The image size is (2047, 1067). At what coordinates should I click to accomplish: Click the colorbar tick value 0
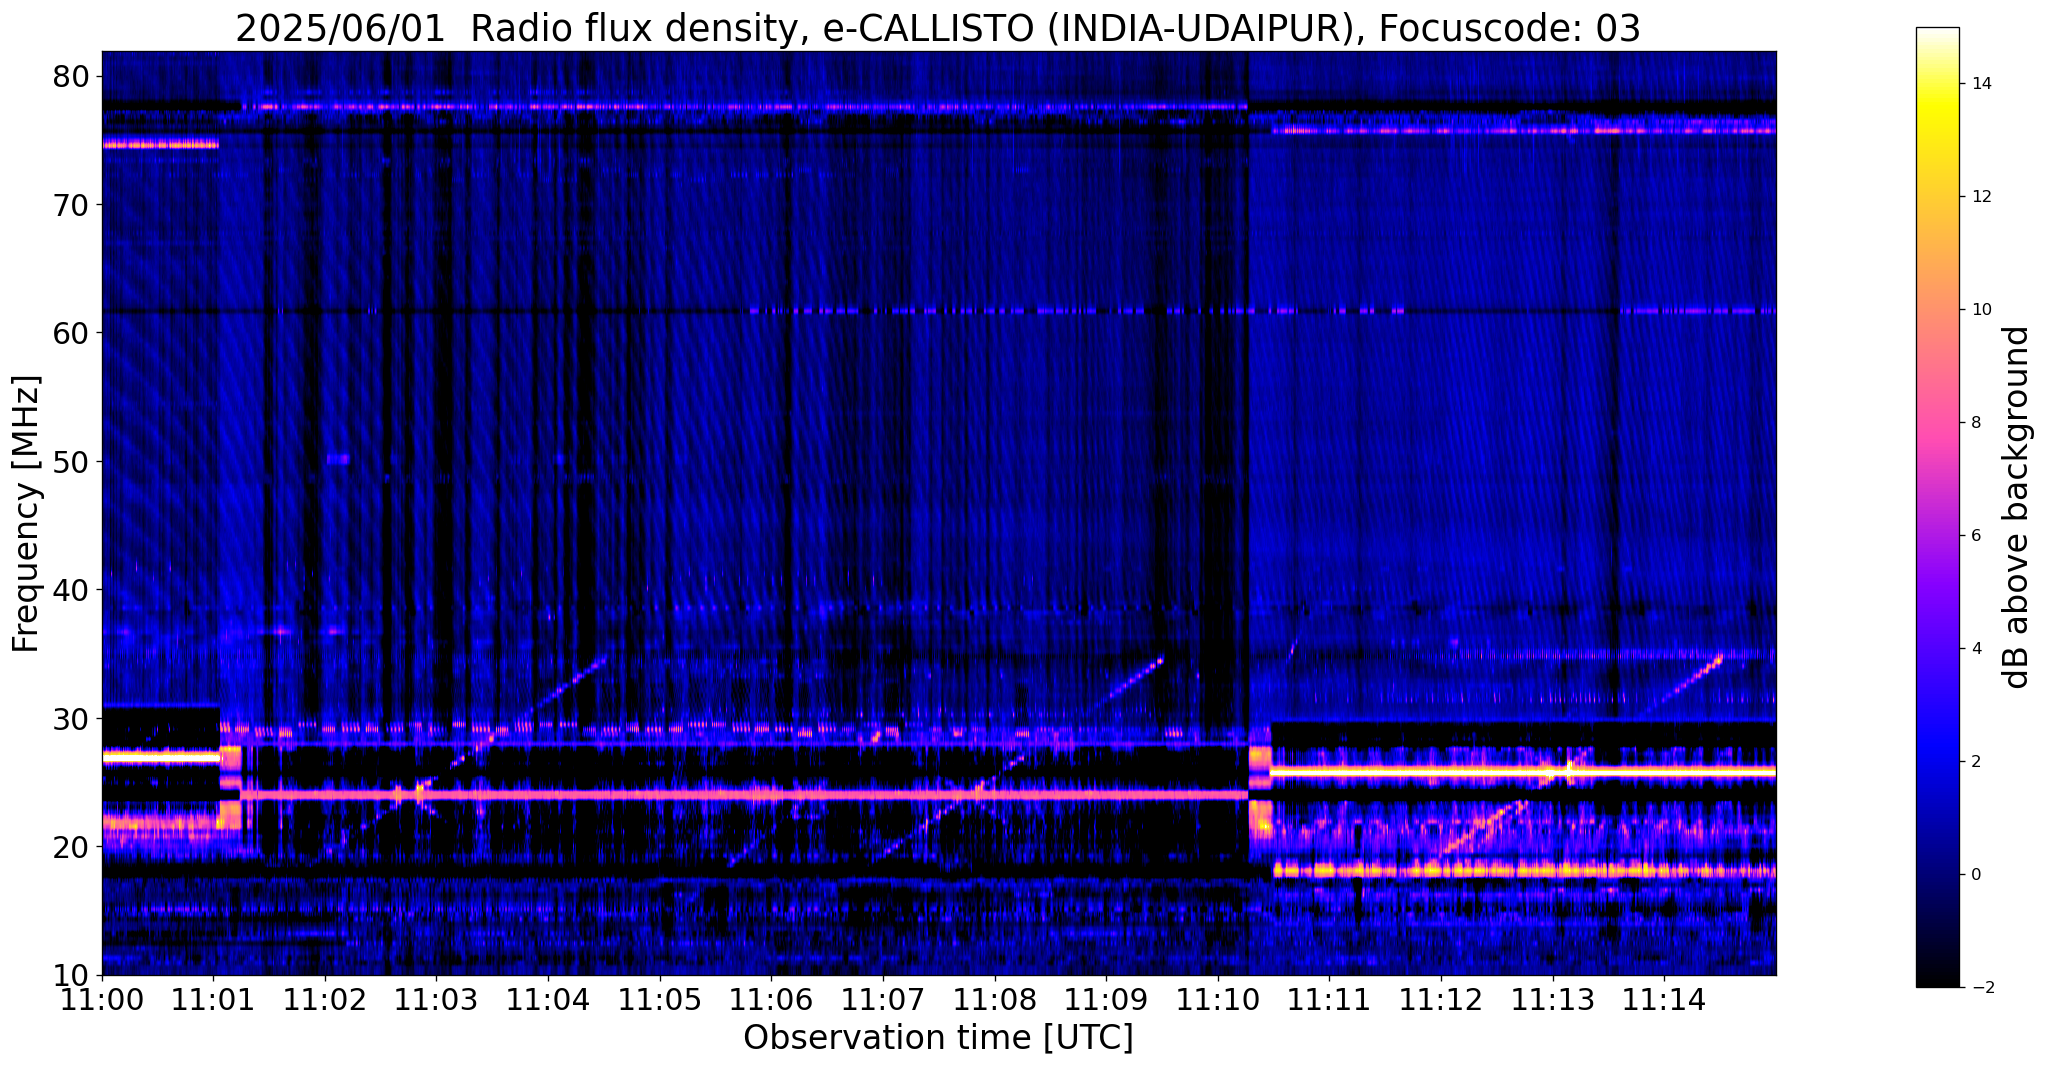[1974, 875]
